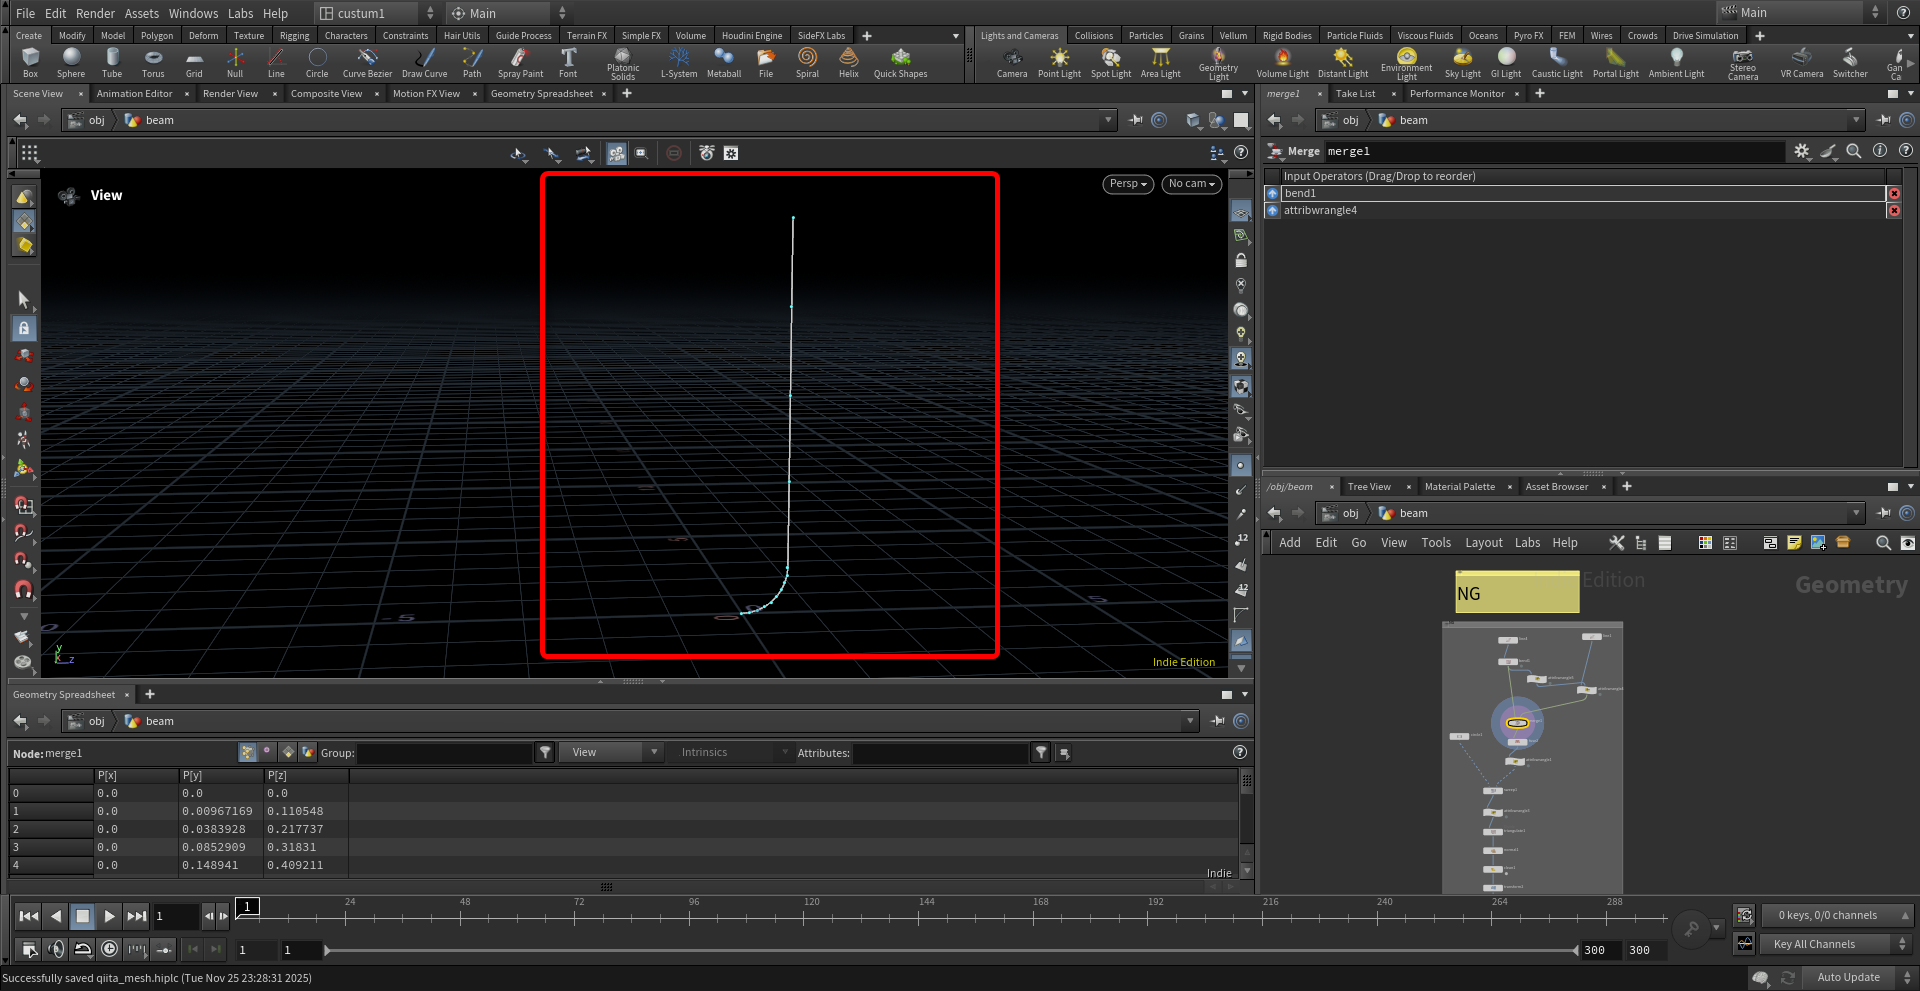Viewport: 1920px width, 991px height.
Task: Click the Group filter input field
Action: [444, 753]
